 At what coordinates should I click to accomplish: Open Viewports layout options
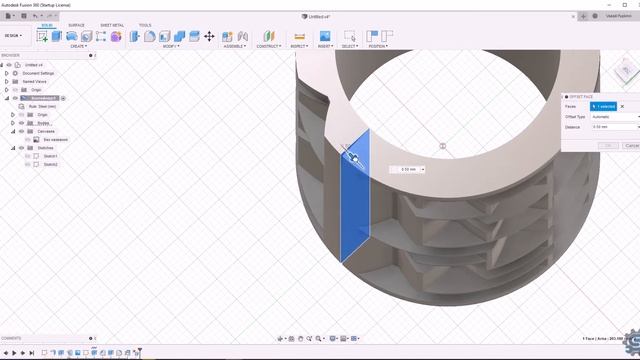click(x=355, y=338)
